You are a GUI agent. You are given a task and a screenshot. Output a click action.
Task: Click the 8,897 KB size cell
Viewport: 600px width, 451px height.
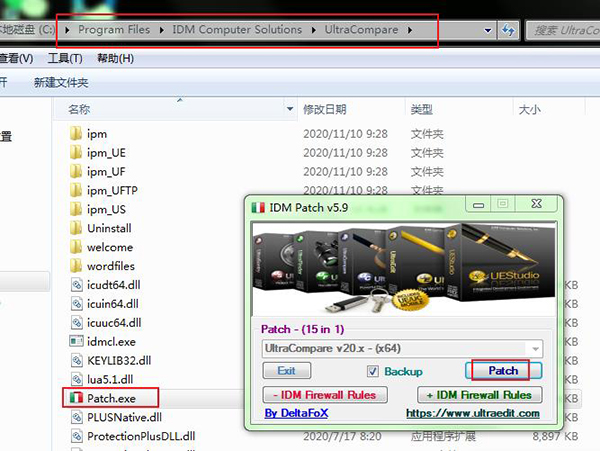pos(555,436)
